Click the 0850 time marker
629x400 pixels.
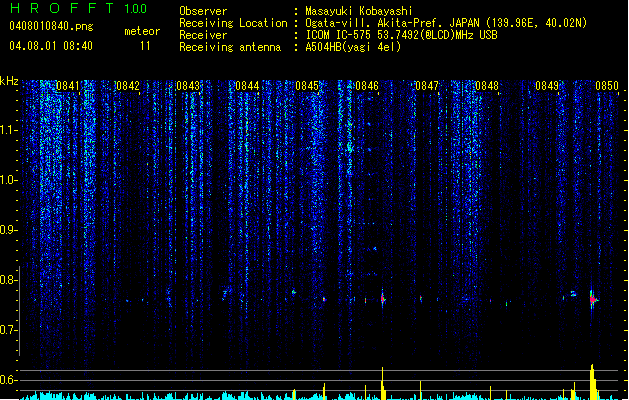(607, 86)
